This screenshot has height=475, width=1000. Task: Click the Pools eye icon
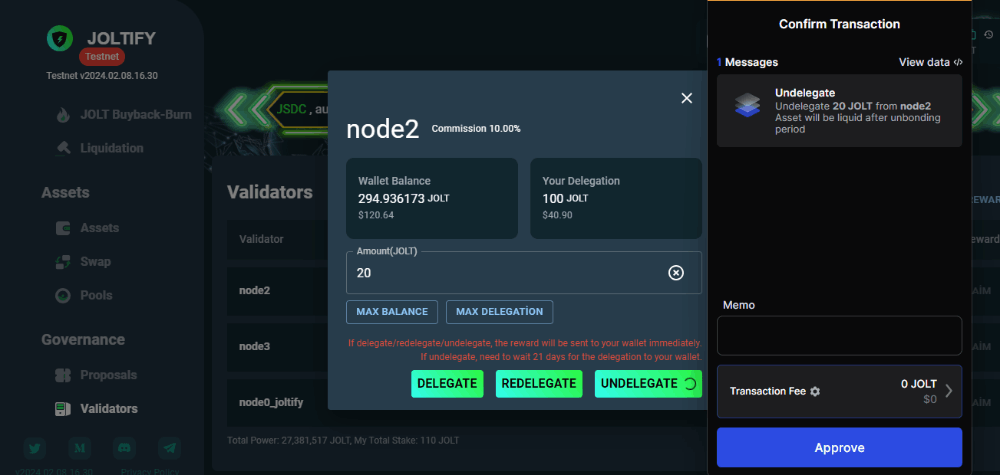[62, 295]
